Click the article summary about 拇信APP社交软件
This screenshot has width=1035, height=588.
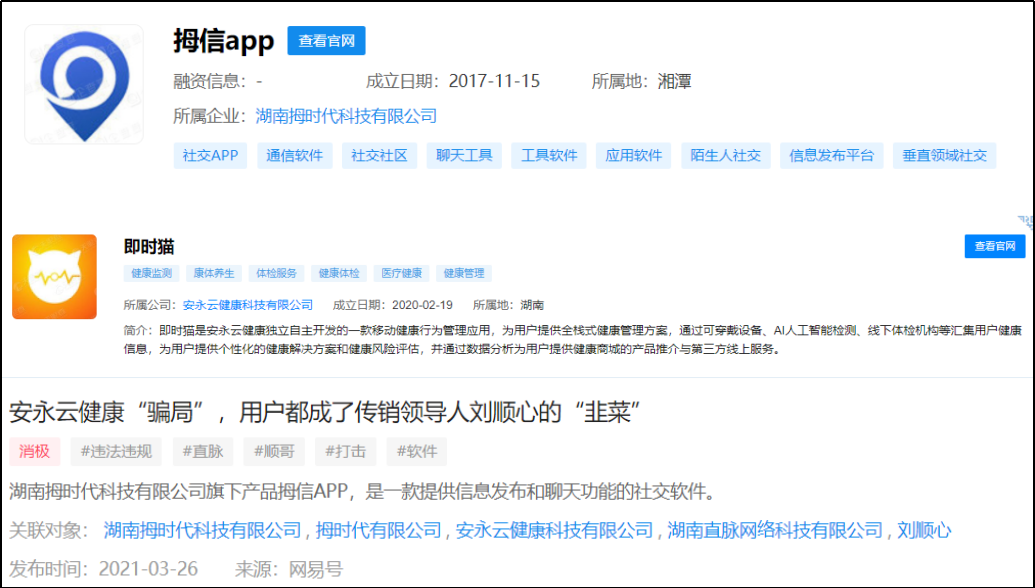tap(362, 492)
